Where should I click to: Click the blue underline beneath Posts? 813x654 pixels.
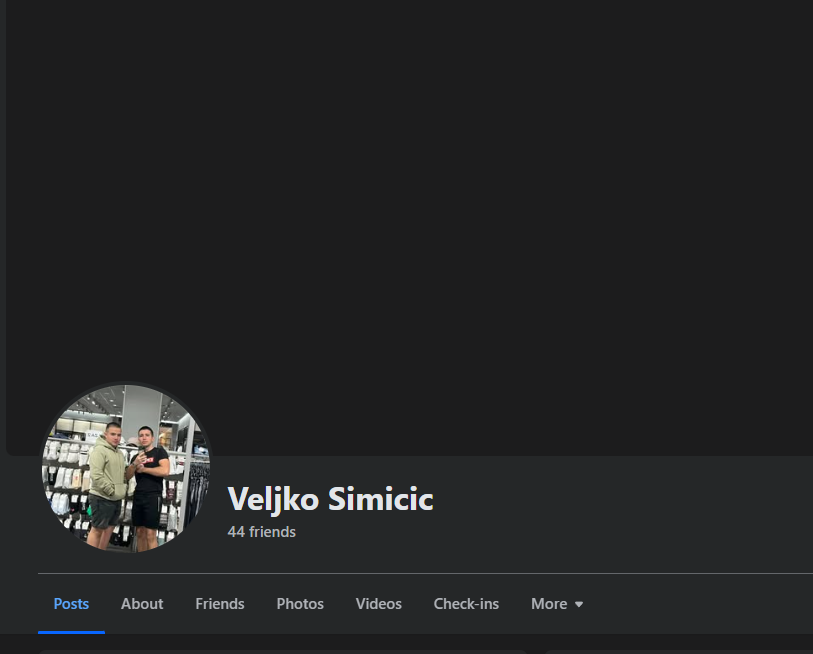(x=72, y=632)
